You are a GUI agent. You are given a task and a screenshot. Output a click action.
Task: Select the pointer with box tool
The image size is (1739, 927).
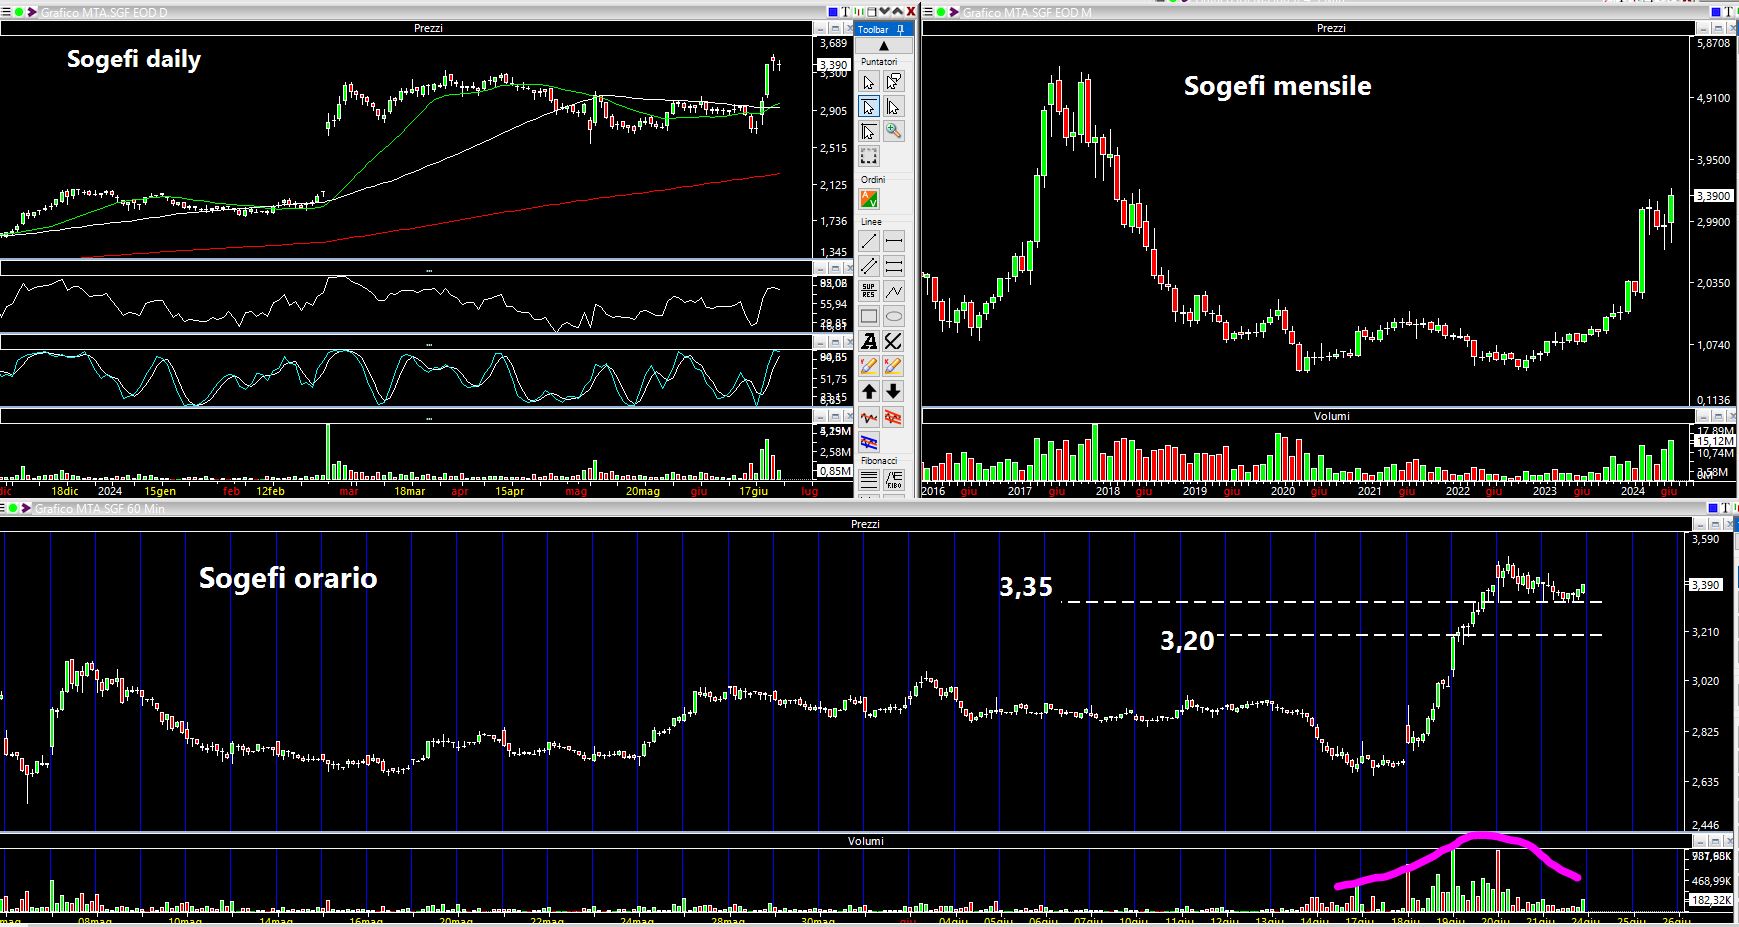point(869,131)
